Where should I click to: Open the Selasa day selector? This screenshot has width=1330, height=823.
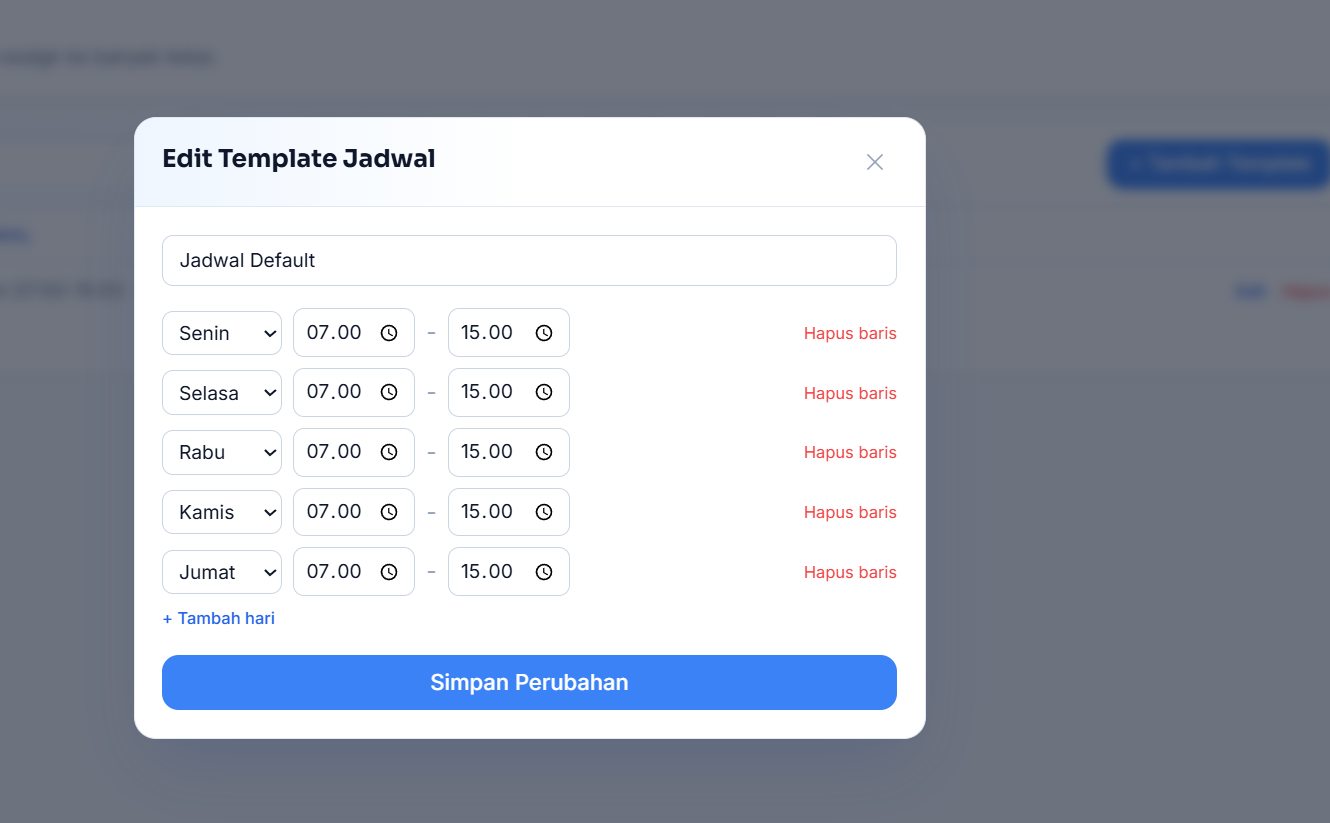[222, 392]
